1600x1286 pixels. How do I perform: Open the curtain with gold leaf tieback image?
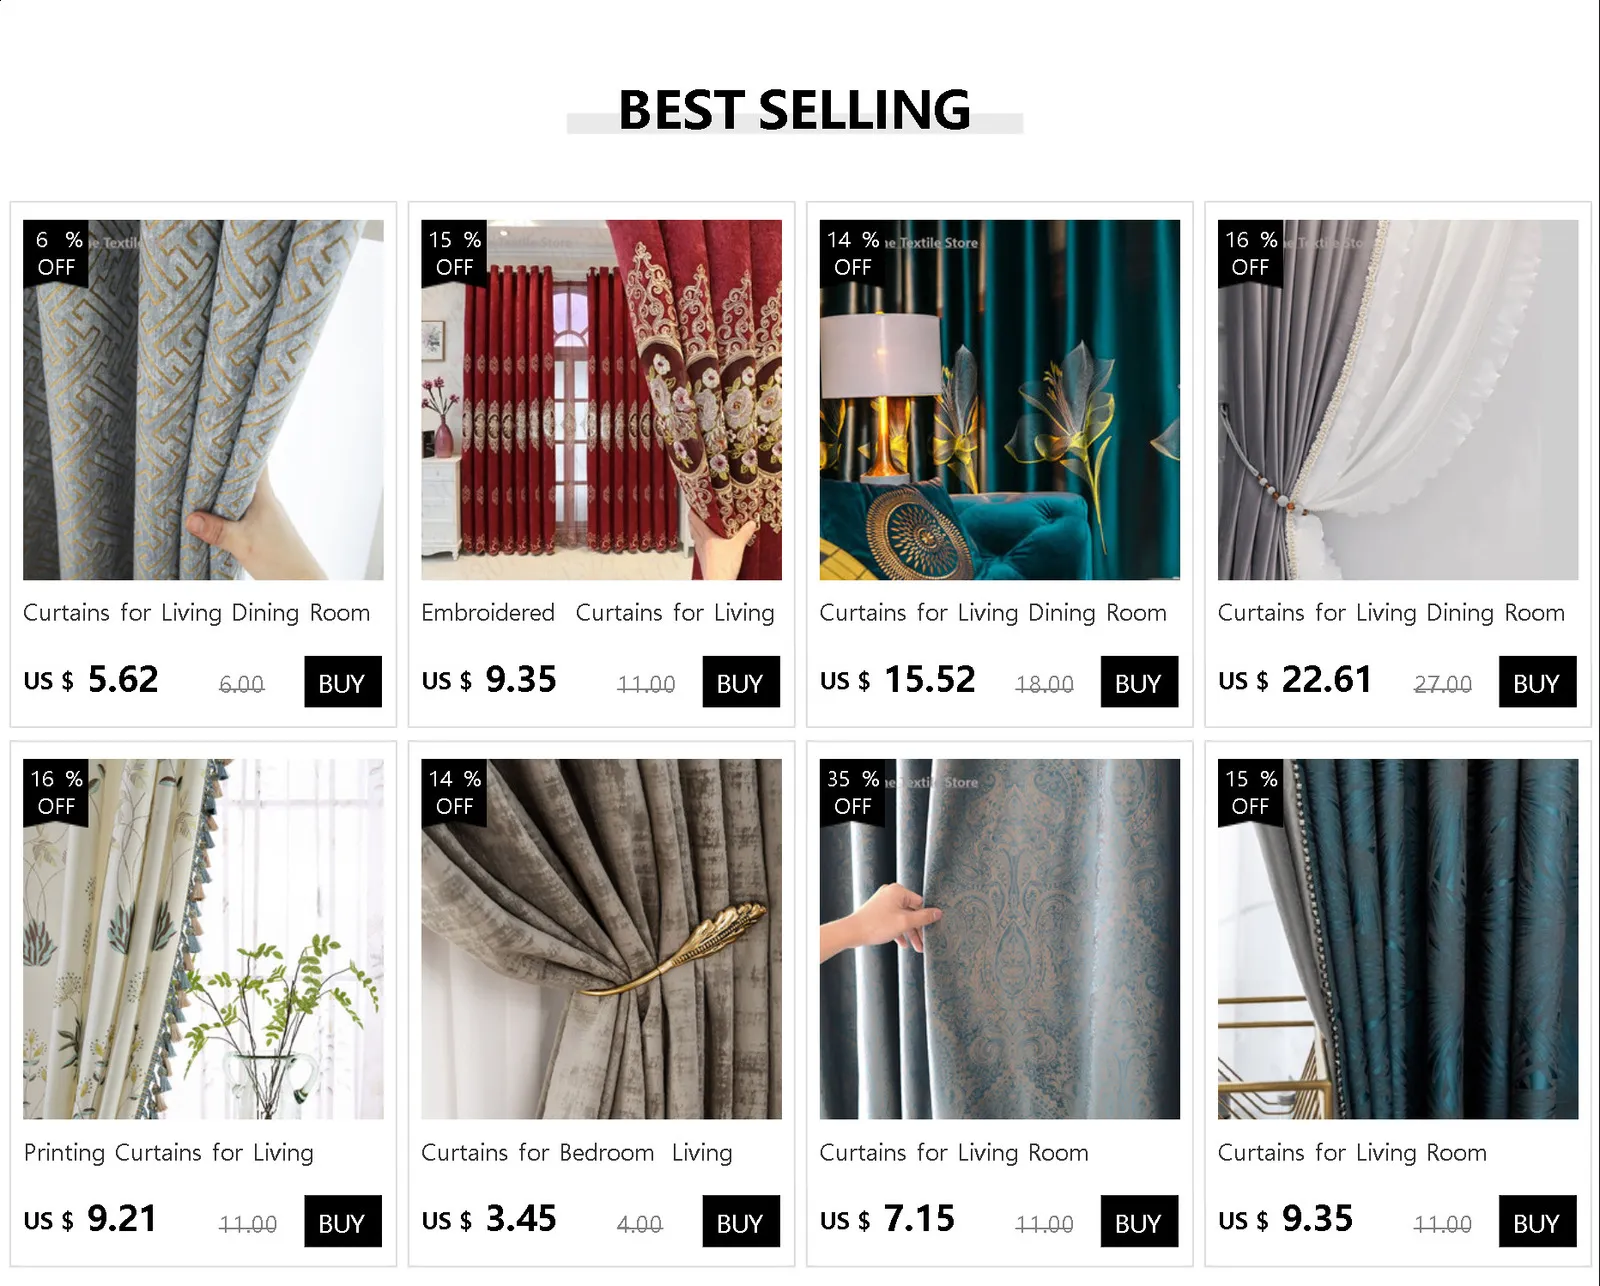pos(601,939)
